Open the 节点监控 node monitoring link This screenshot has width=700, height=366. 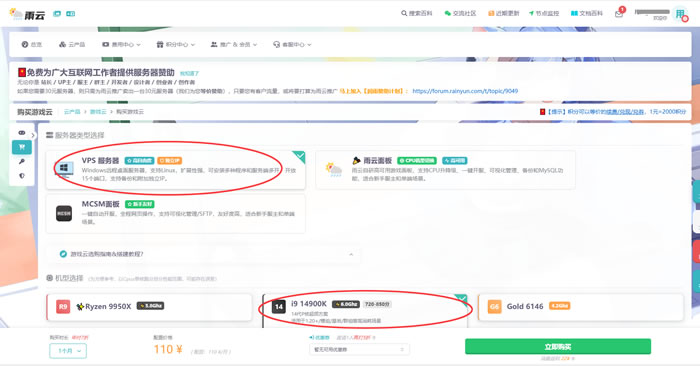tap(544, 13)
